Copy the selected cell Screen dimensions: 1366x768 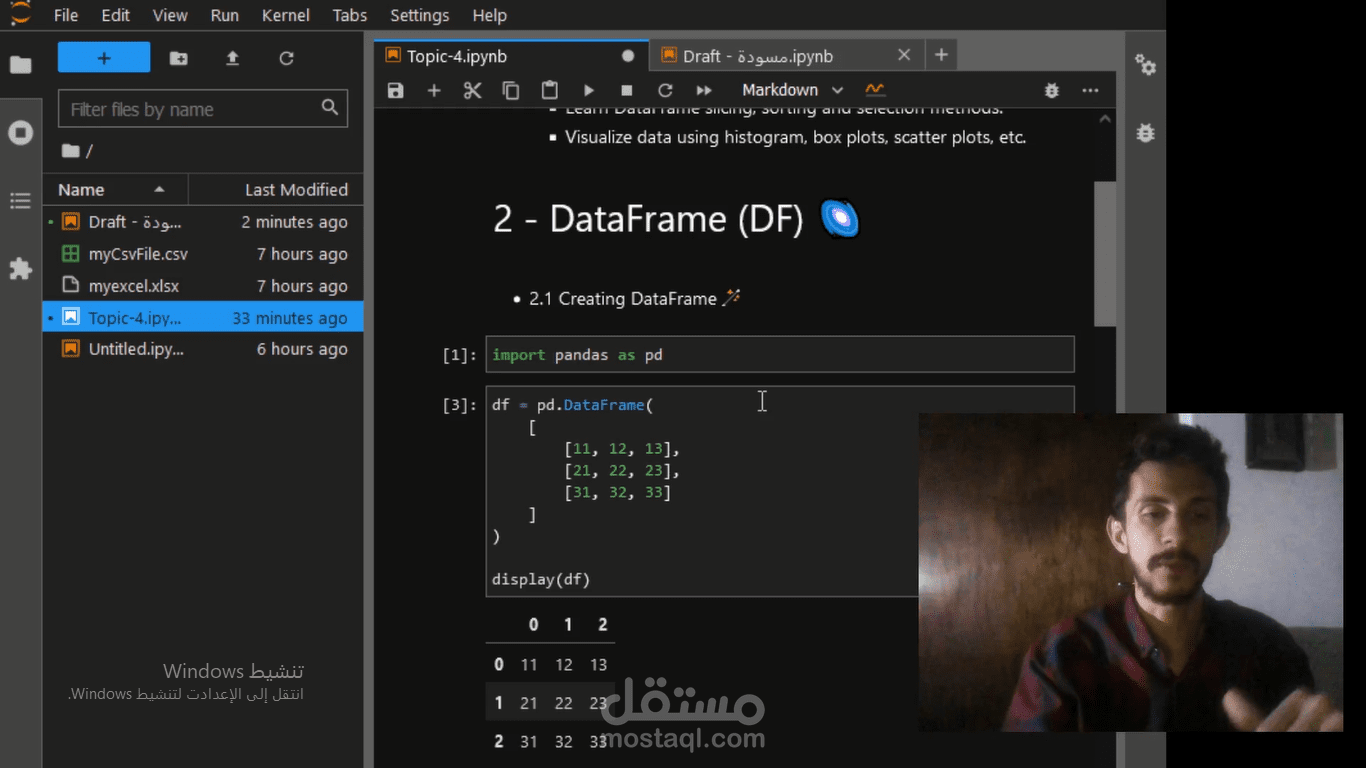tap(511, 90)
